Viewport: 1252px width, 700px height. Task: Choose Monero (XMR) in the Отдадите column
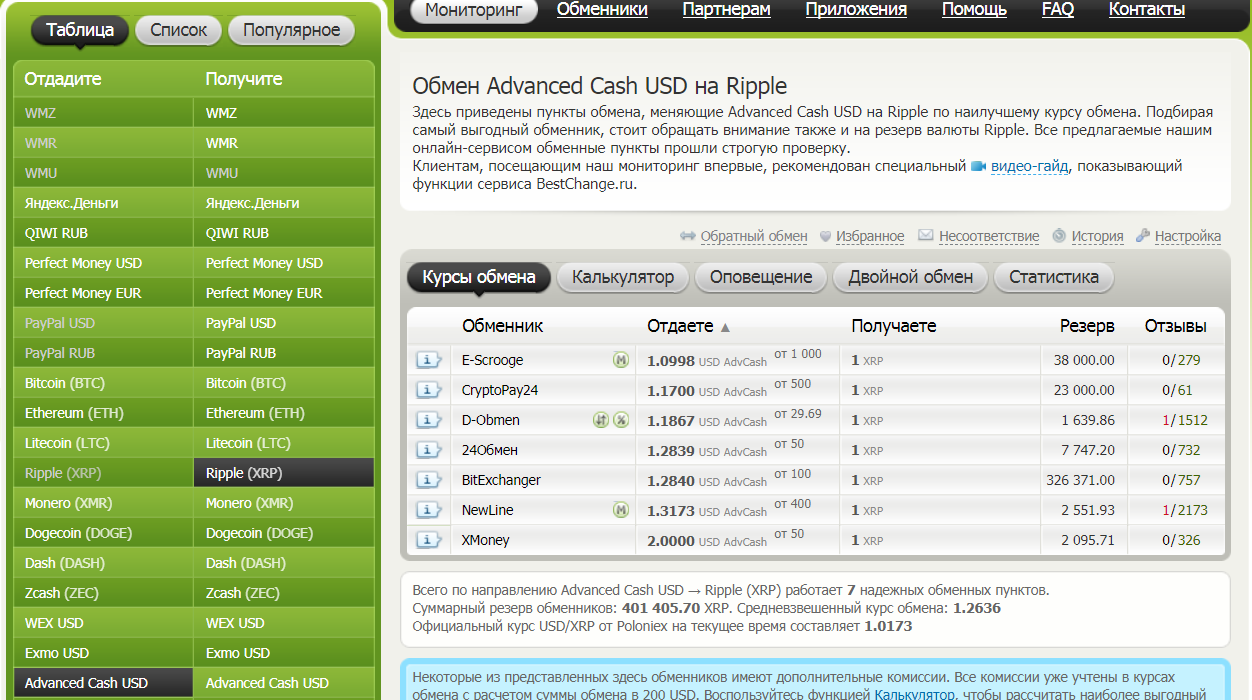pyautogui.click(x=104, y=503)
